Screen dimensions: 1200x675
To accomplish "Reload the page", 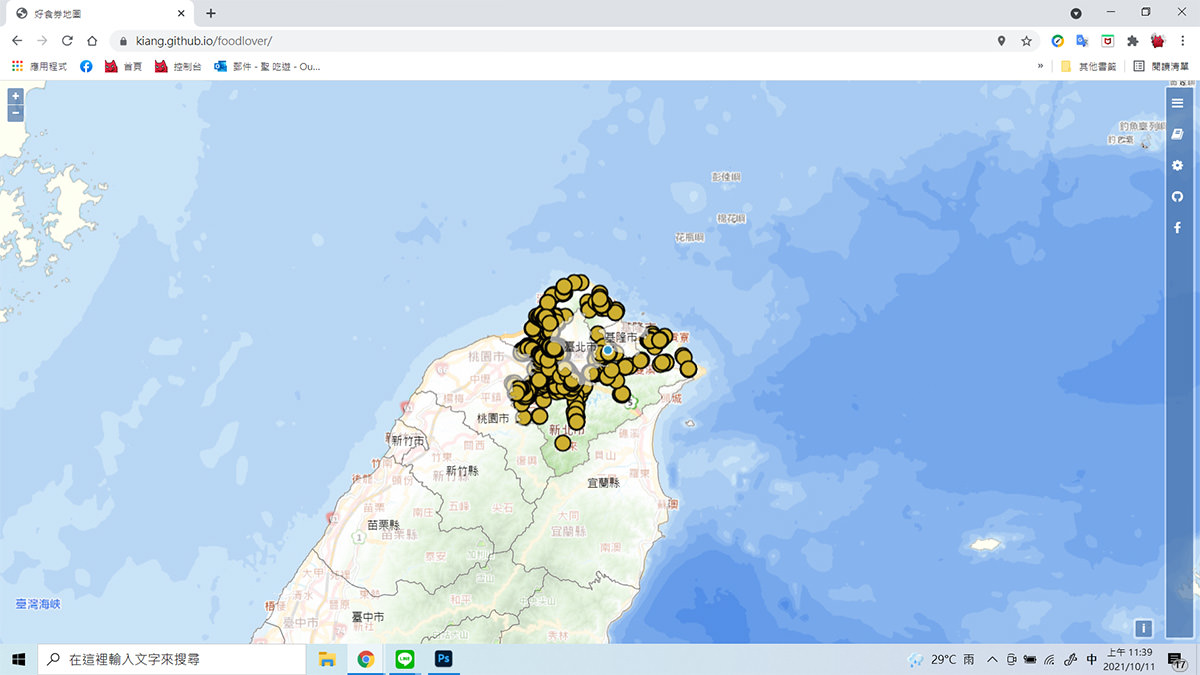I will coord(67,41).
